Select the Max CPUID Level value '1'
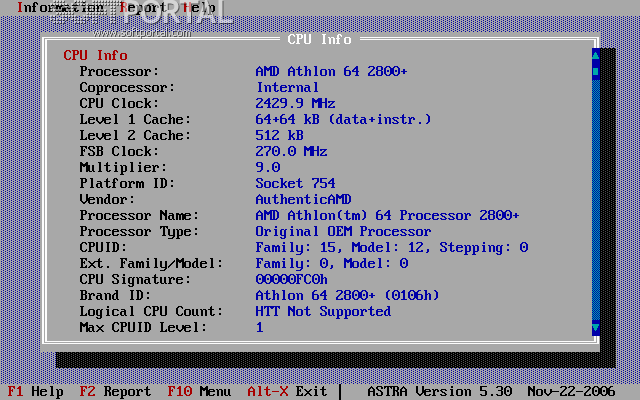640x400 pixels. click(260, 327)
